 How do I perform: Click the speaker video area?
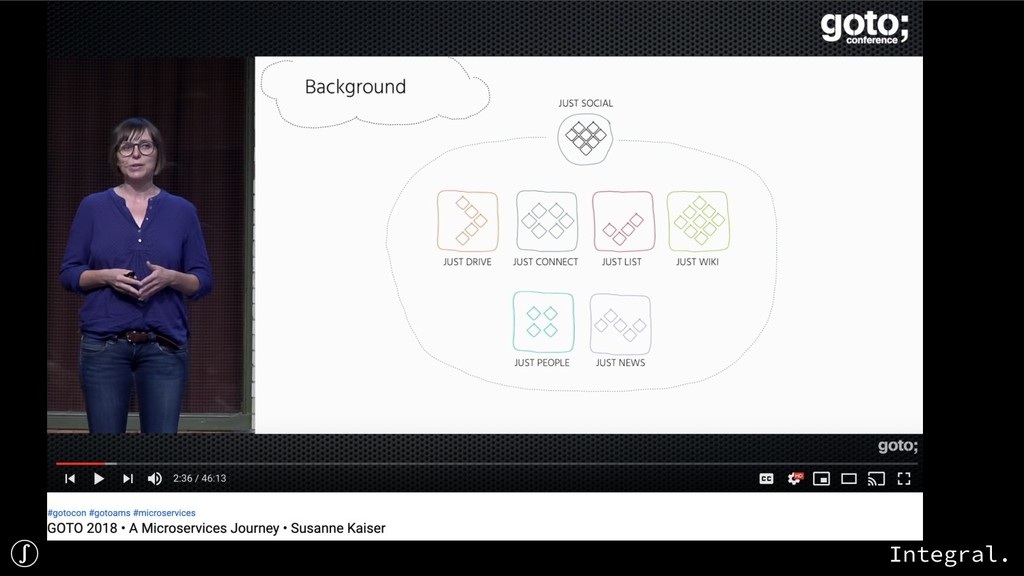pos(150,245)
